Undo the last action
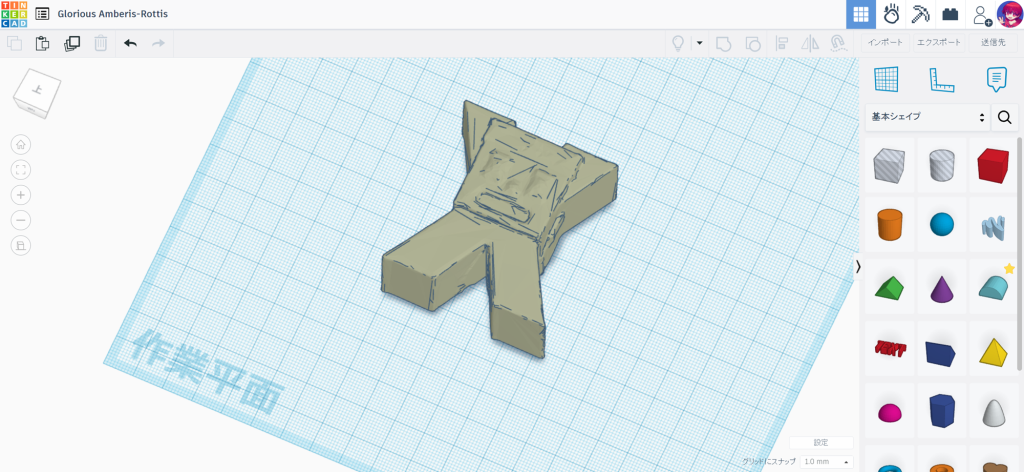This screenshot has height=472, width=1024. click(x=131, y=44)
